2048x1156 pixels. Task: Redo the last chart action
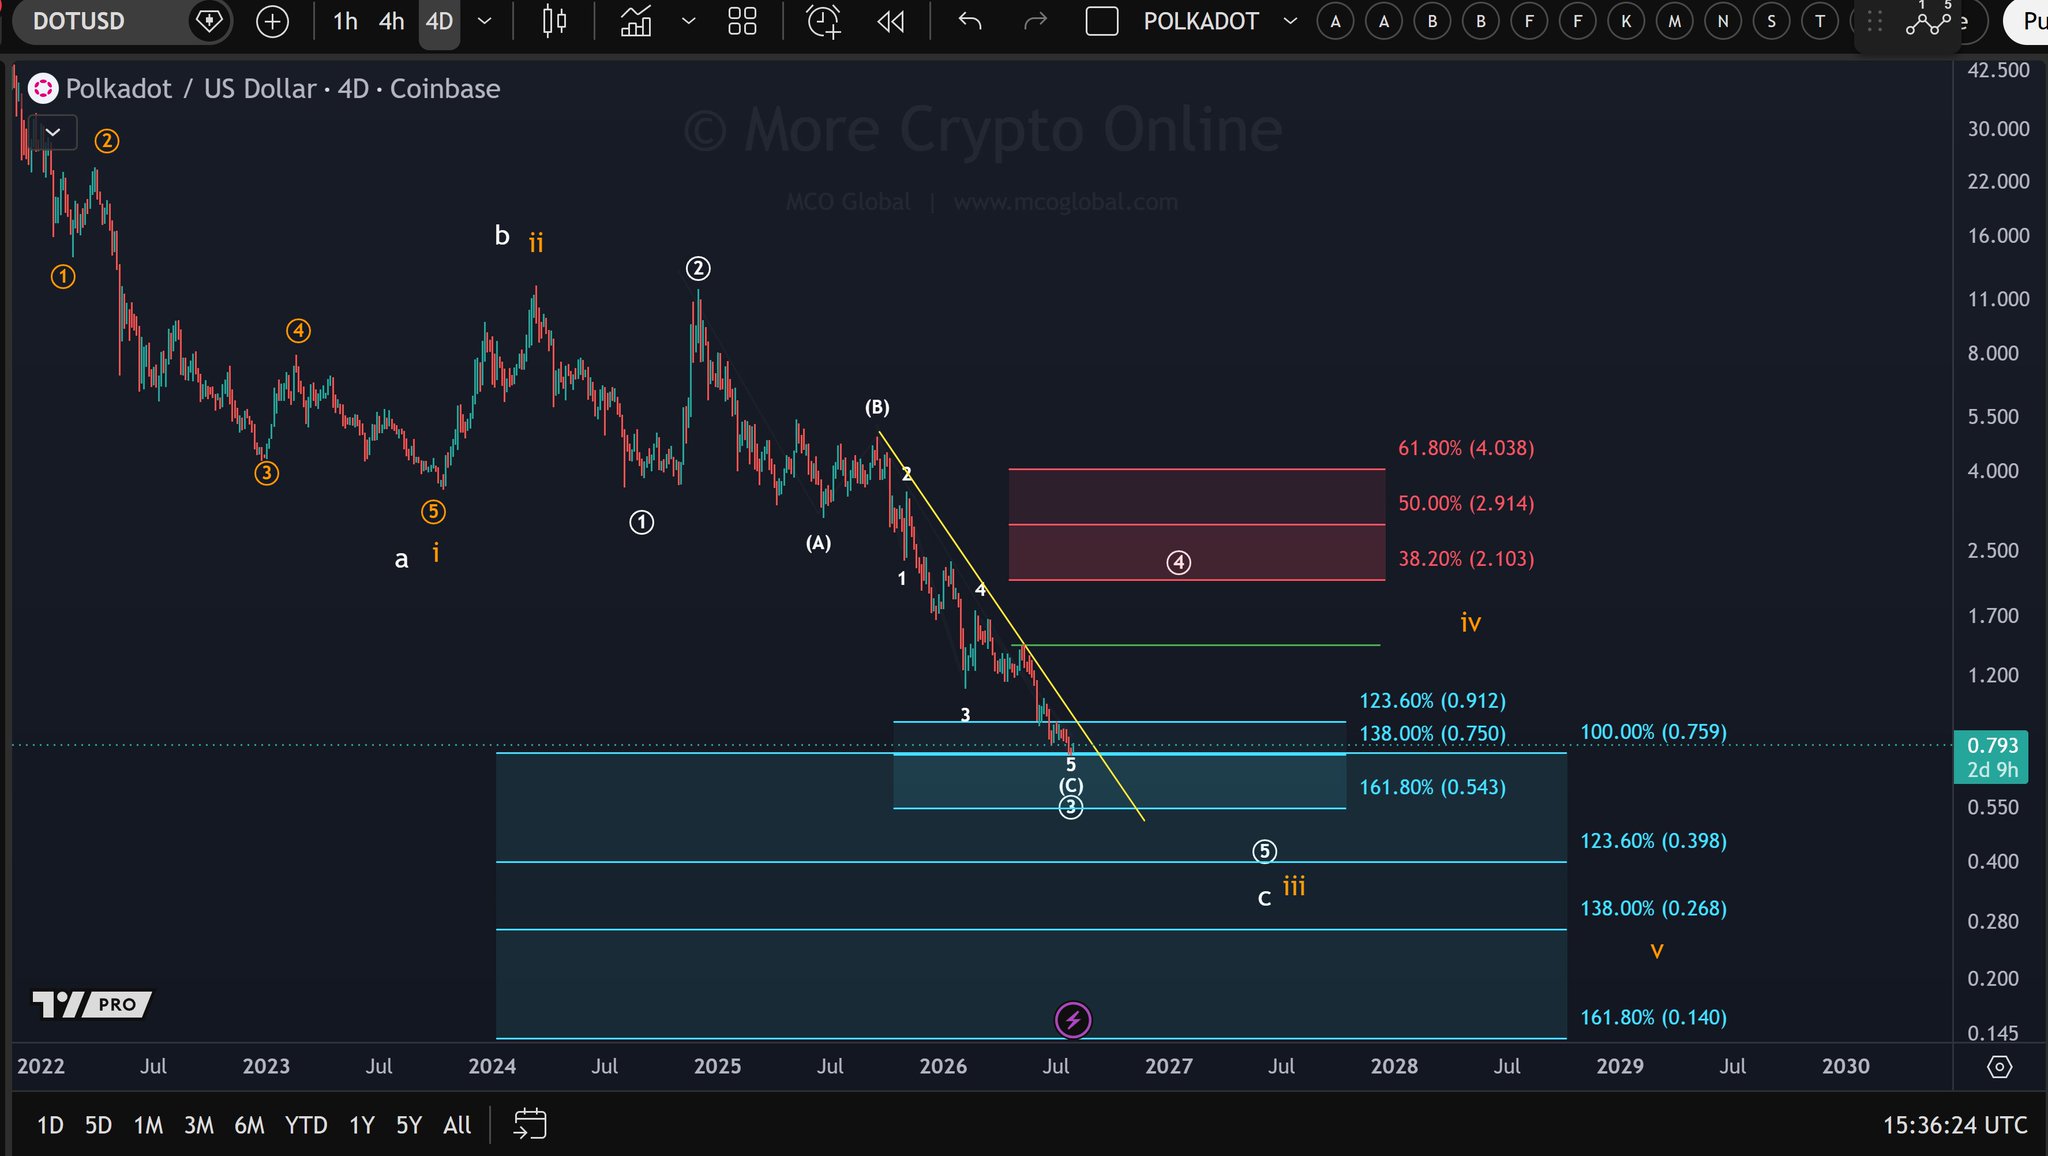(x=1036, y=21)
